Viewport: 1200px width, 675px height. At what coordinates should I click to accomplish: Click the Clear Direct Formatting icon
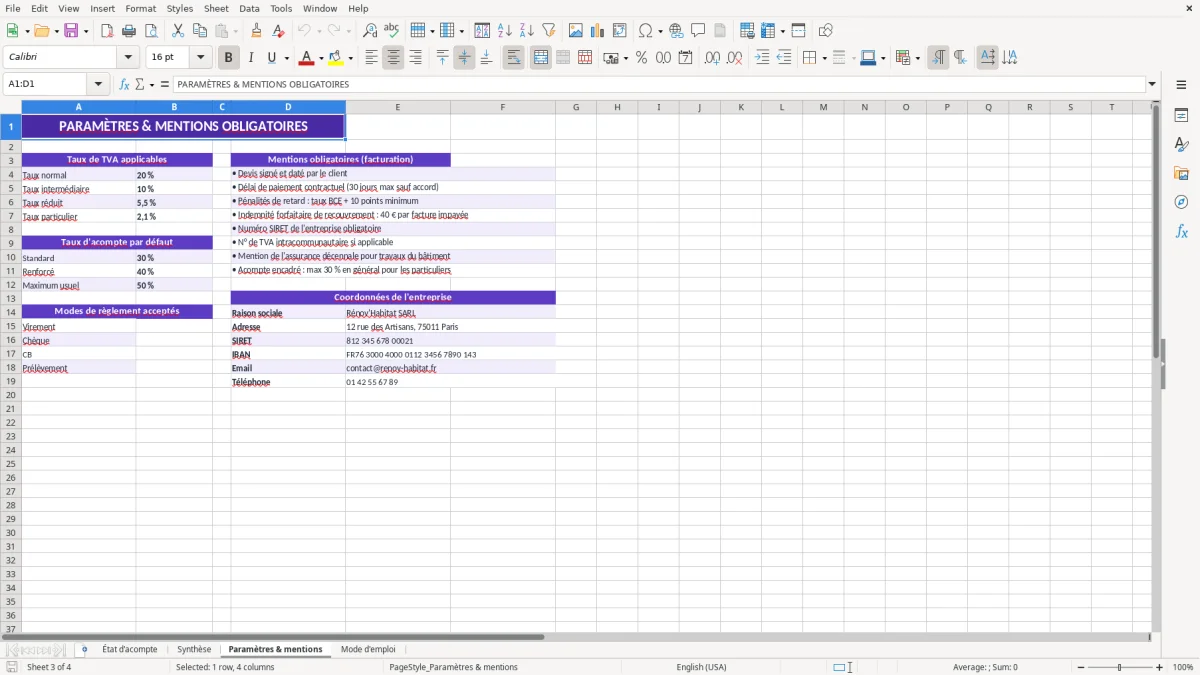tap(278, 31)
